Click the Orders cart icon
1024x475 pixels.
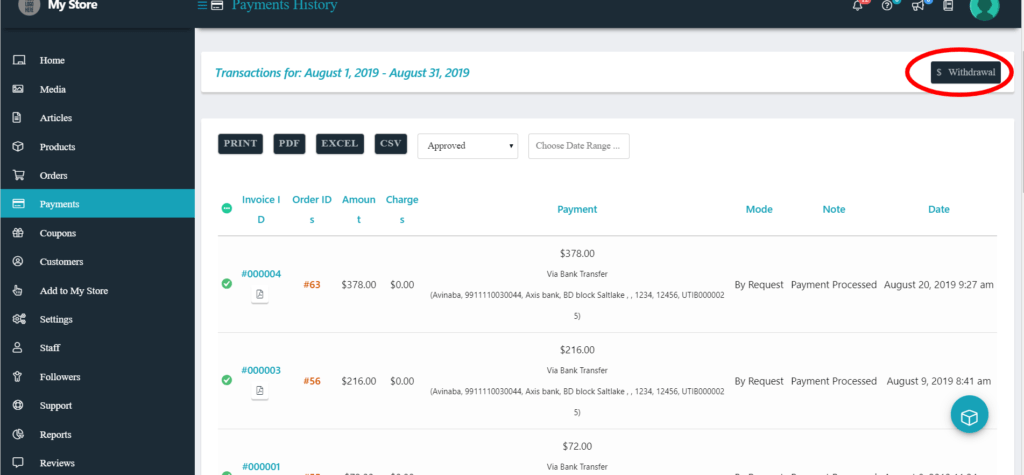pos(18,175)
